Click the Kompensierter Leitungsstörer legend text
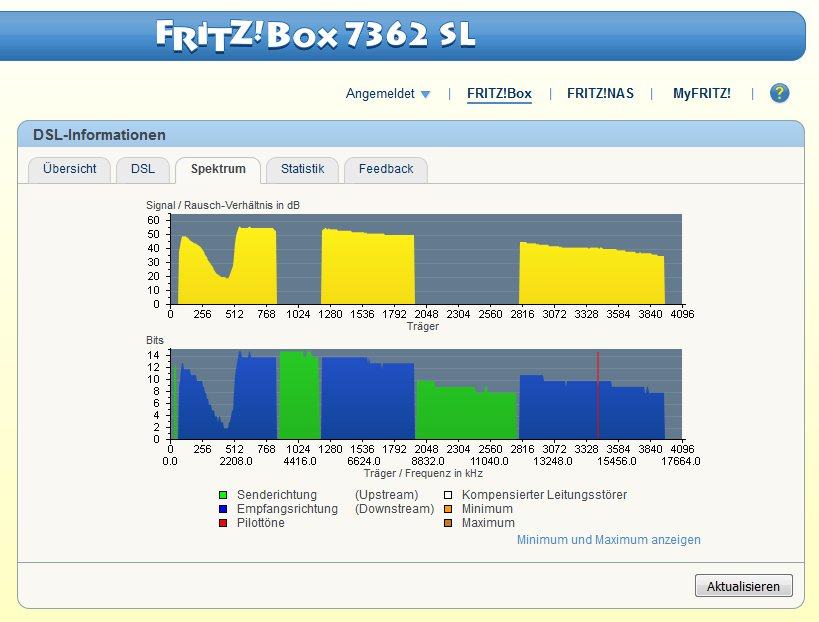The height and width of the screenshot is (622, 819). pos(544,495)
